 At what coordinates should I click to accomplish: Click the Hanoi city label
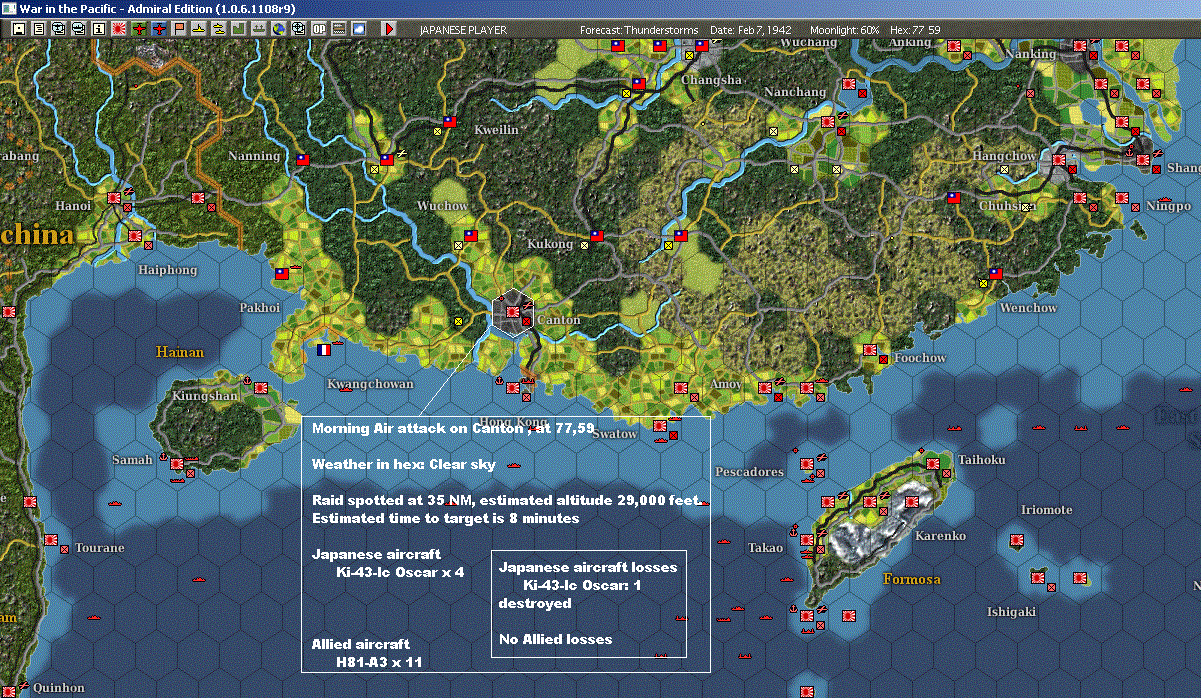click(x=73, y=206)
